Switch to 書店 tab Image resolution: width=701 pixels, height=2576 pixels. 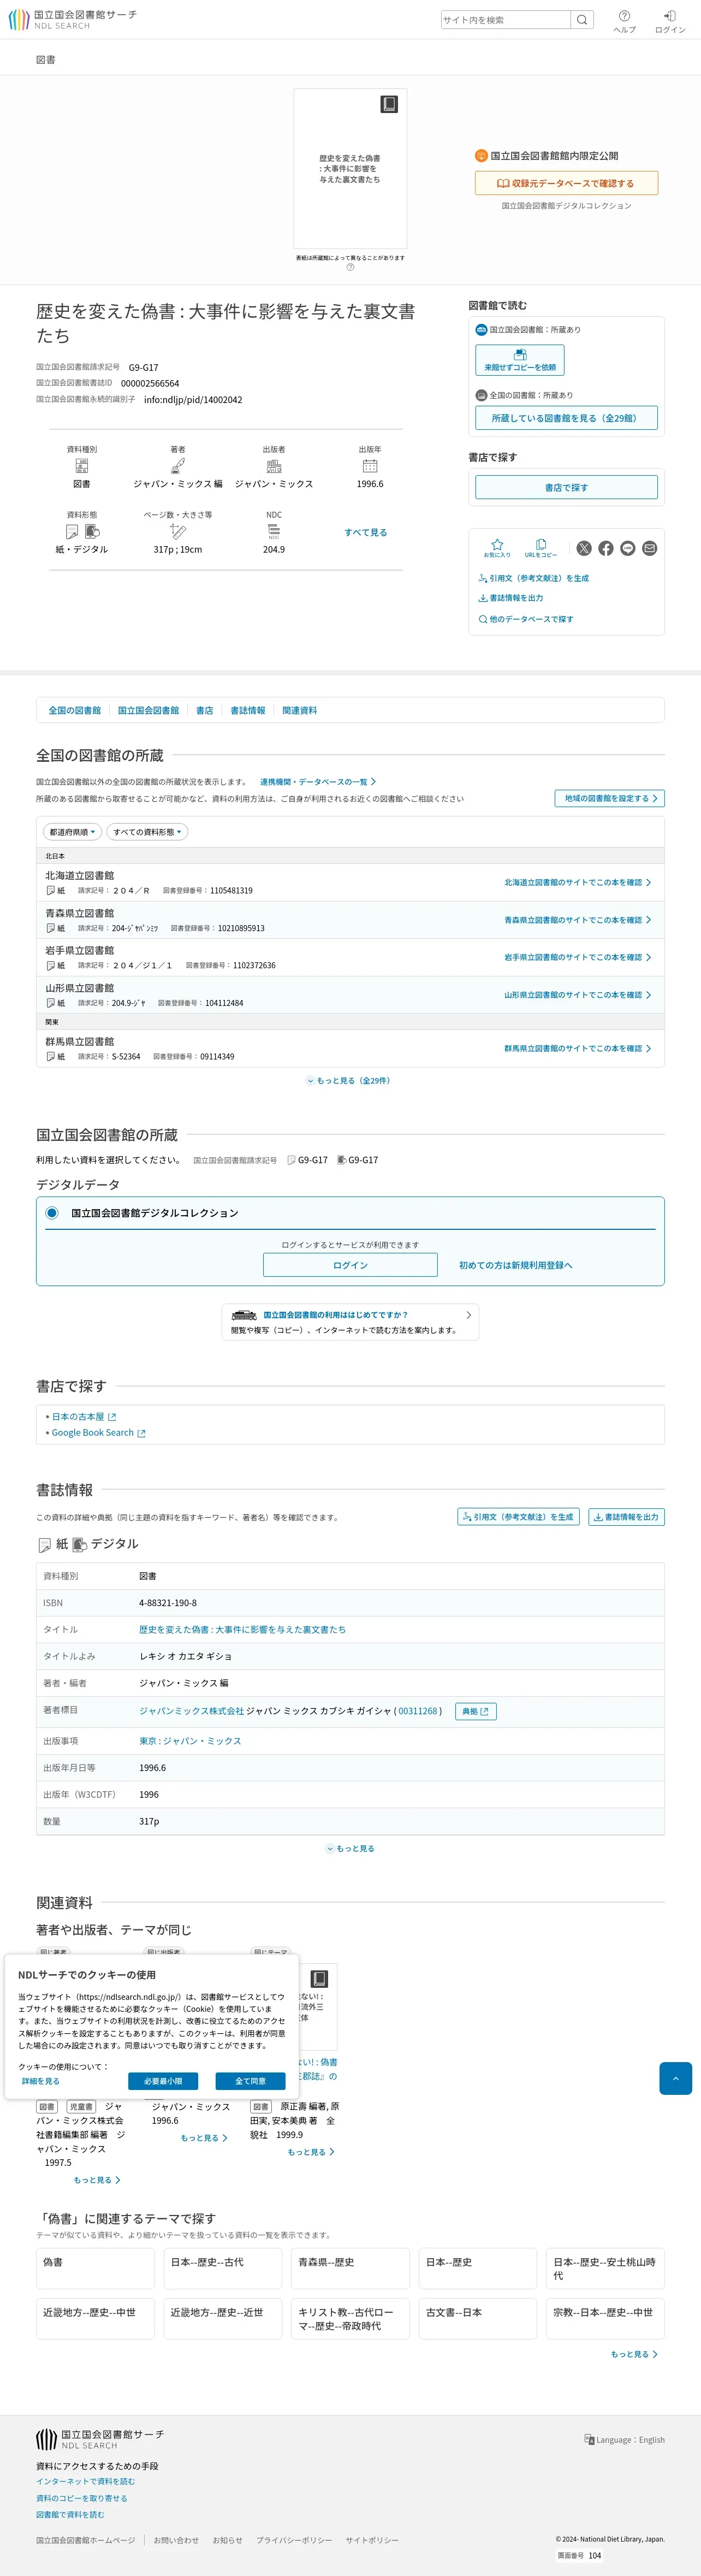tap(205, 710)
